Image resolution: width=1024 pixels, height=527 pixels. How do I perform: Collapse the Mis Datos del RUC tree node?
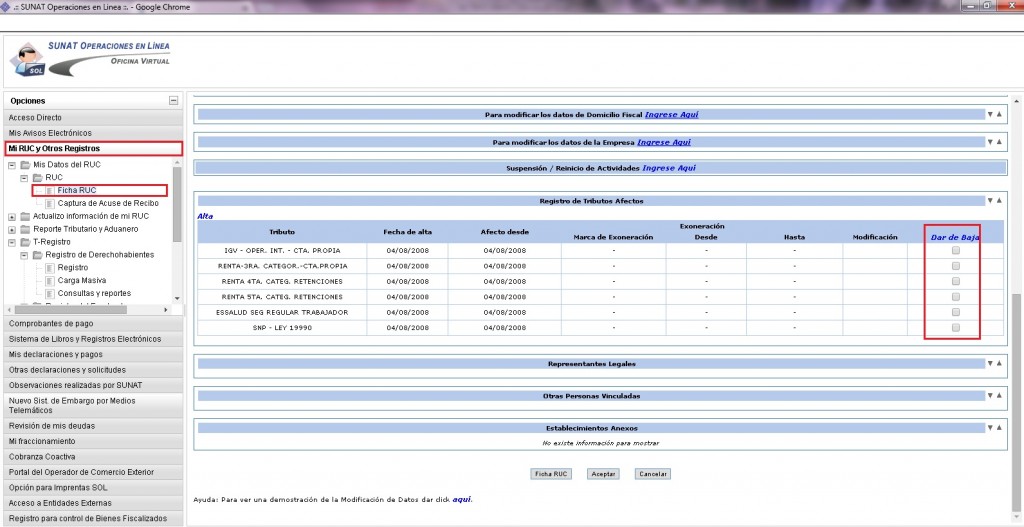point(12,165)
